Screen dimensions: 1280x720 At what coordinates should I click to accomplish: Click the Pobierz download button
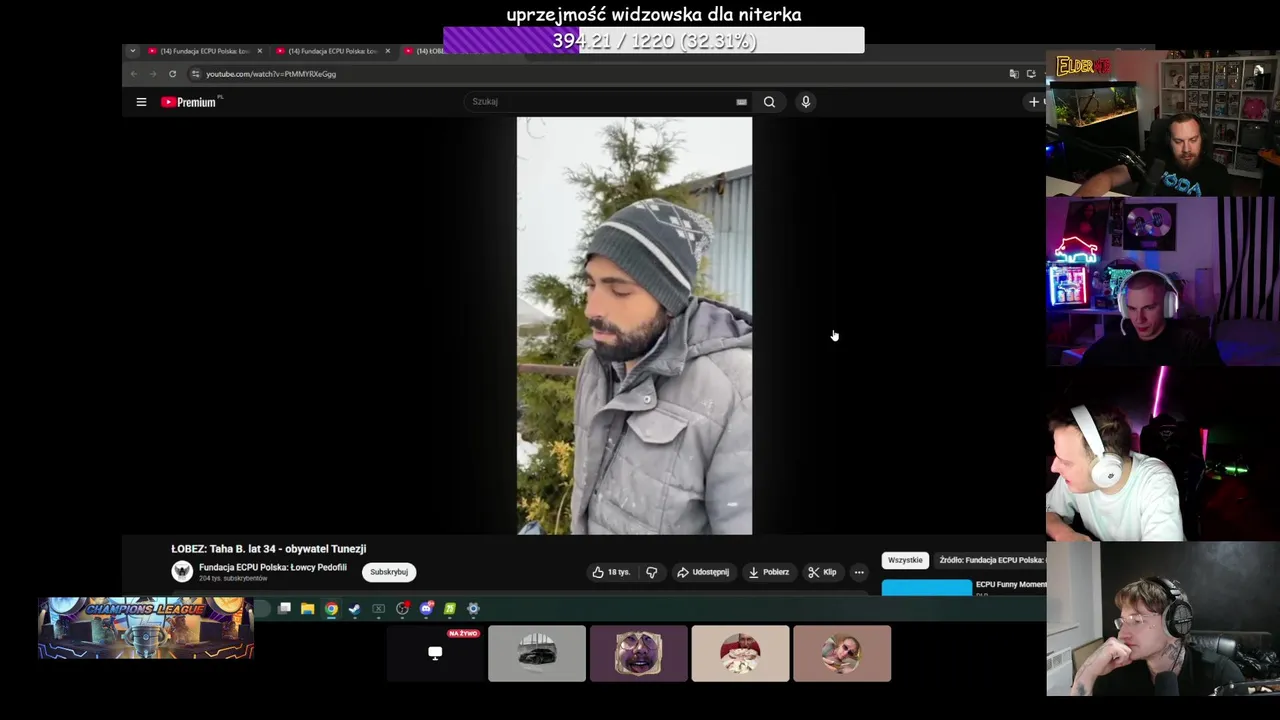pyautogui.click(x=769, y=572)
